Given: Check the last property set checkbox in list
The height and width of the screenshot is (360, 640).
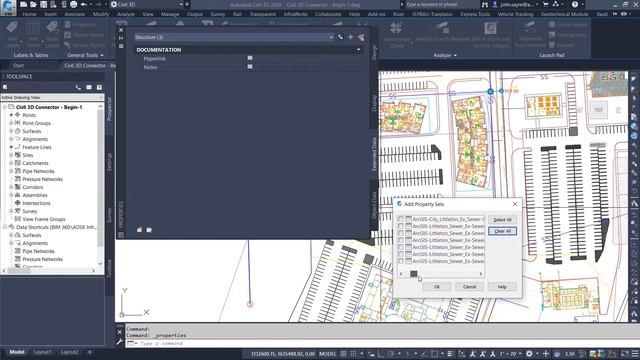Looking at the screenshot, I should point(401,261).
